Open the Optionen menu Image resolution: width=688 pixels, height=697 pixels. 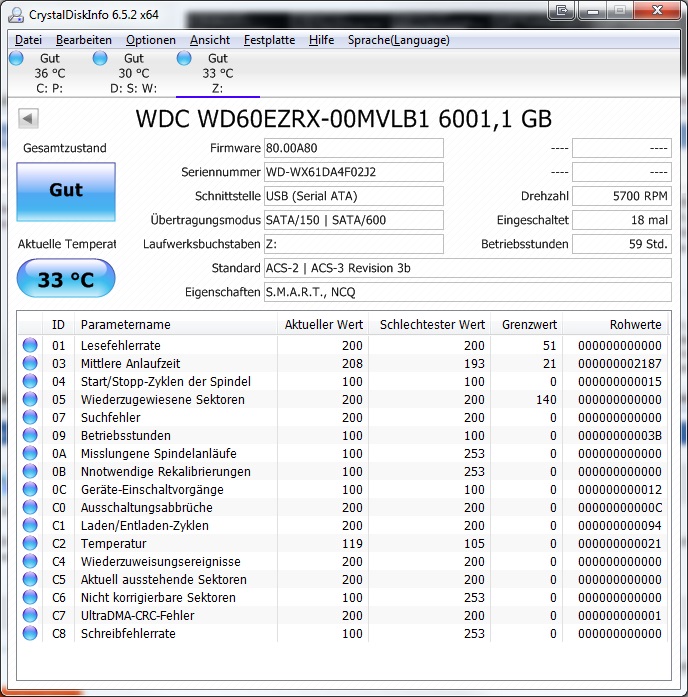[151, 40]
